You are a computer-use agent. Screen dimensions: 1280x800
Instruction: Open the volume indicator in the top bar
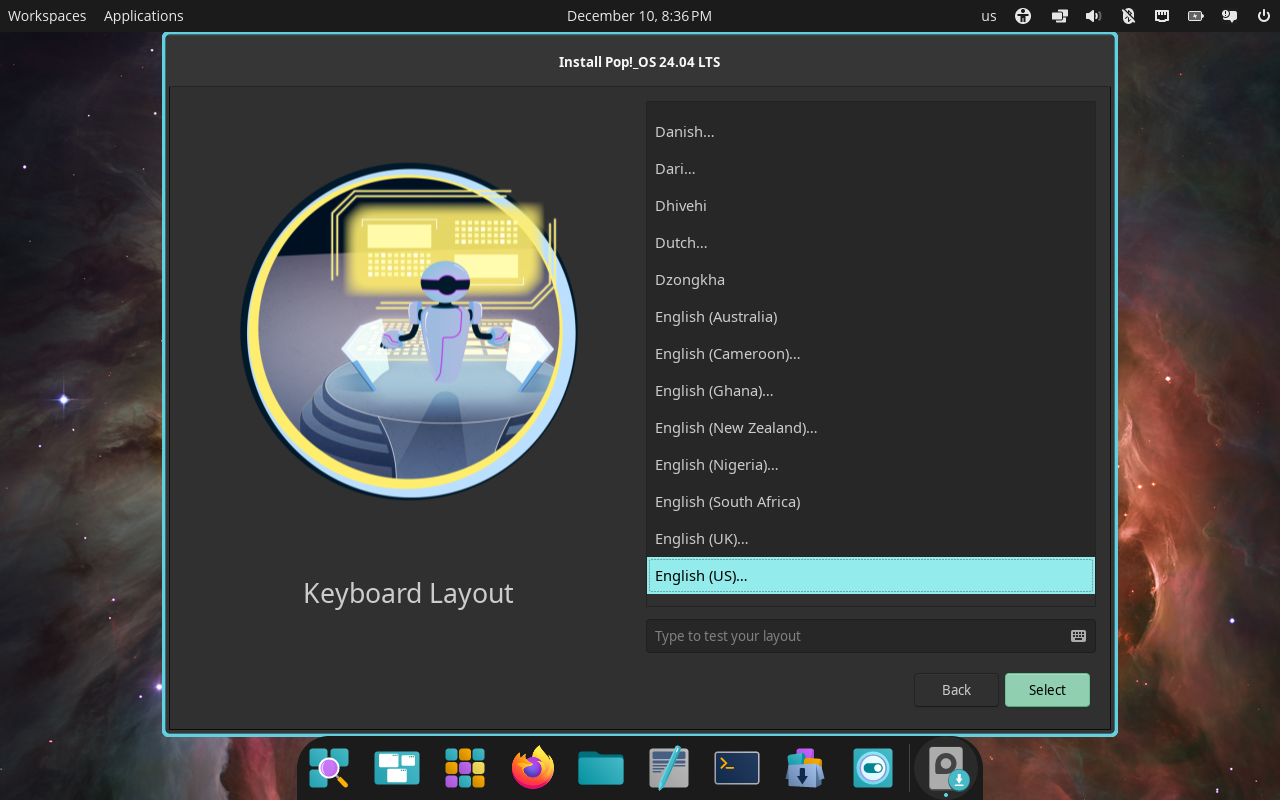tap(1093, 15)
